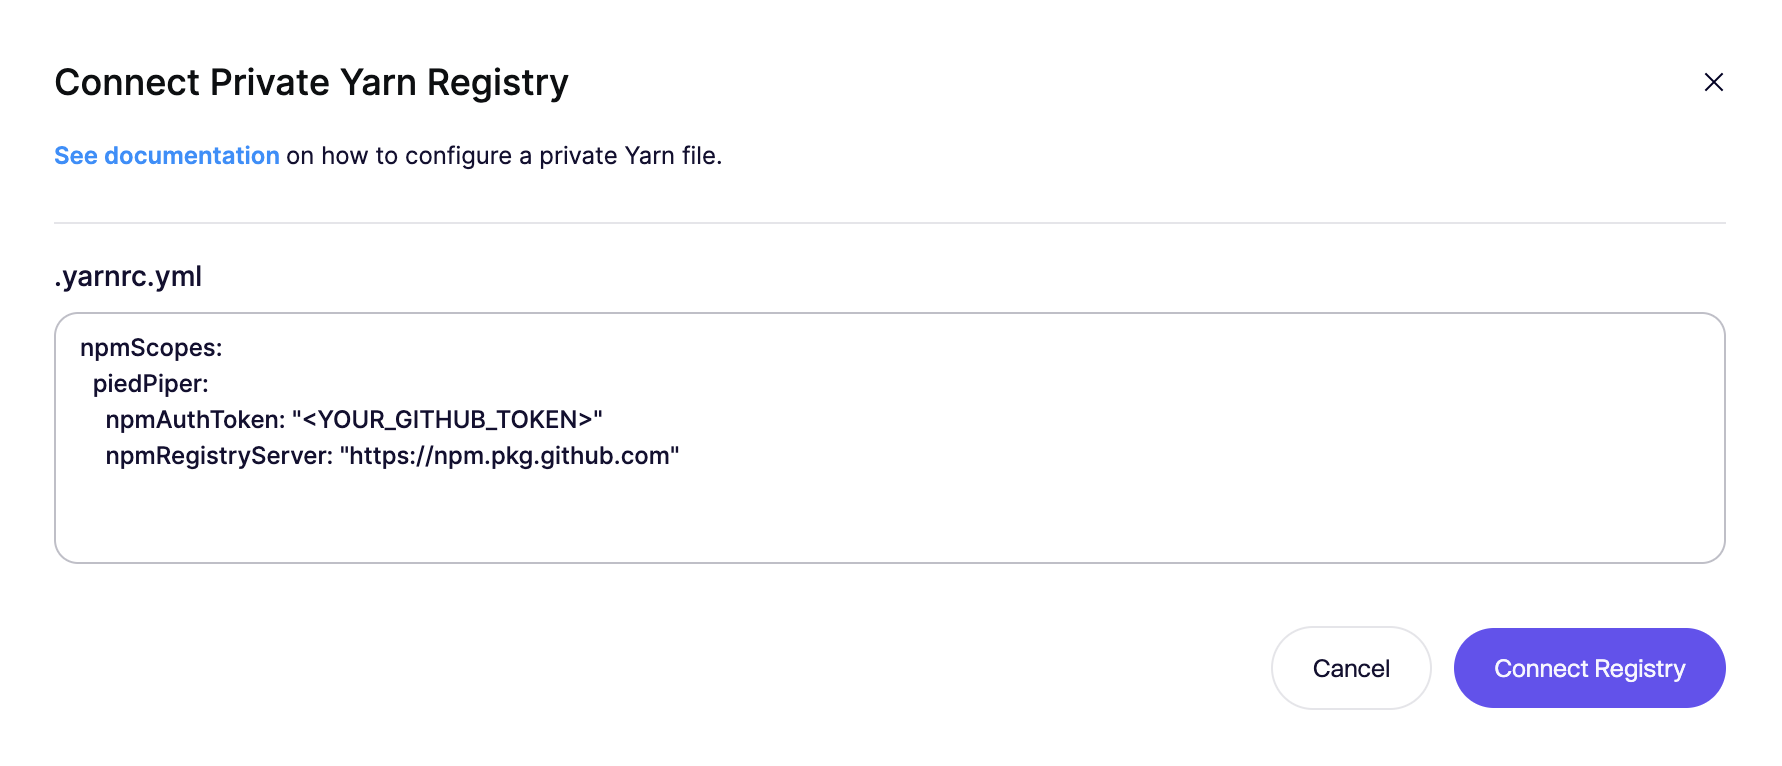Viewport: 1782px width, 766px height.
Task: Click the Connect Private Yarn Registry heading
Action: point(311,82)
